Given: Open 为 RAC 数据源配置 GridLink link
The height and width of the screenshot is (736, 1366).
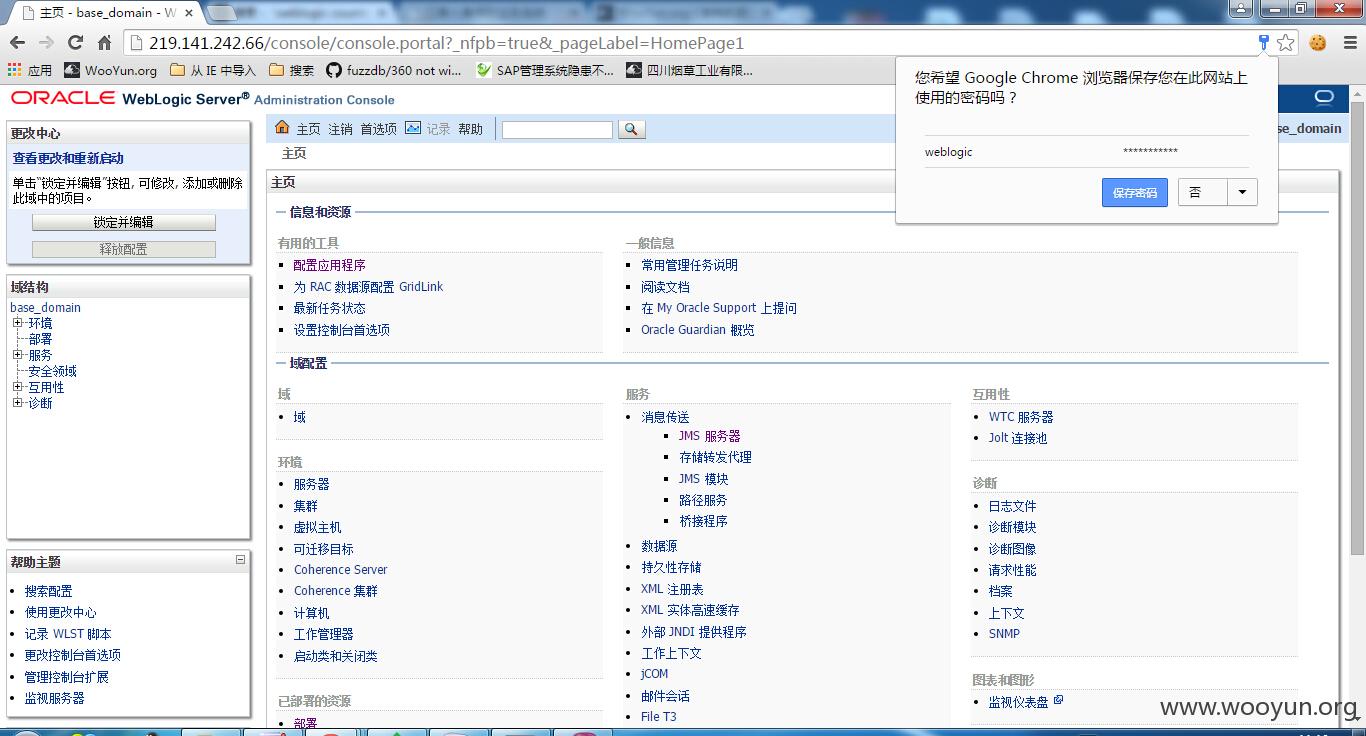Looking at the screenshot, I should pos(368,287).
